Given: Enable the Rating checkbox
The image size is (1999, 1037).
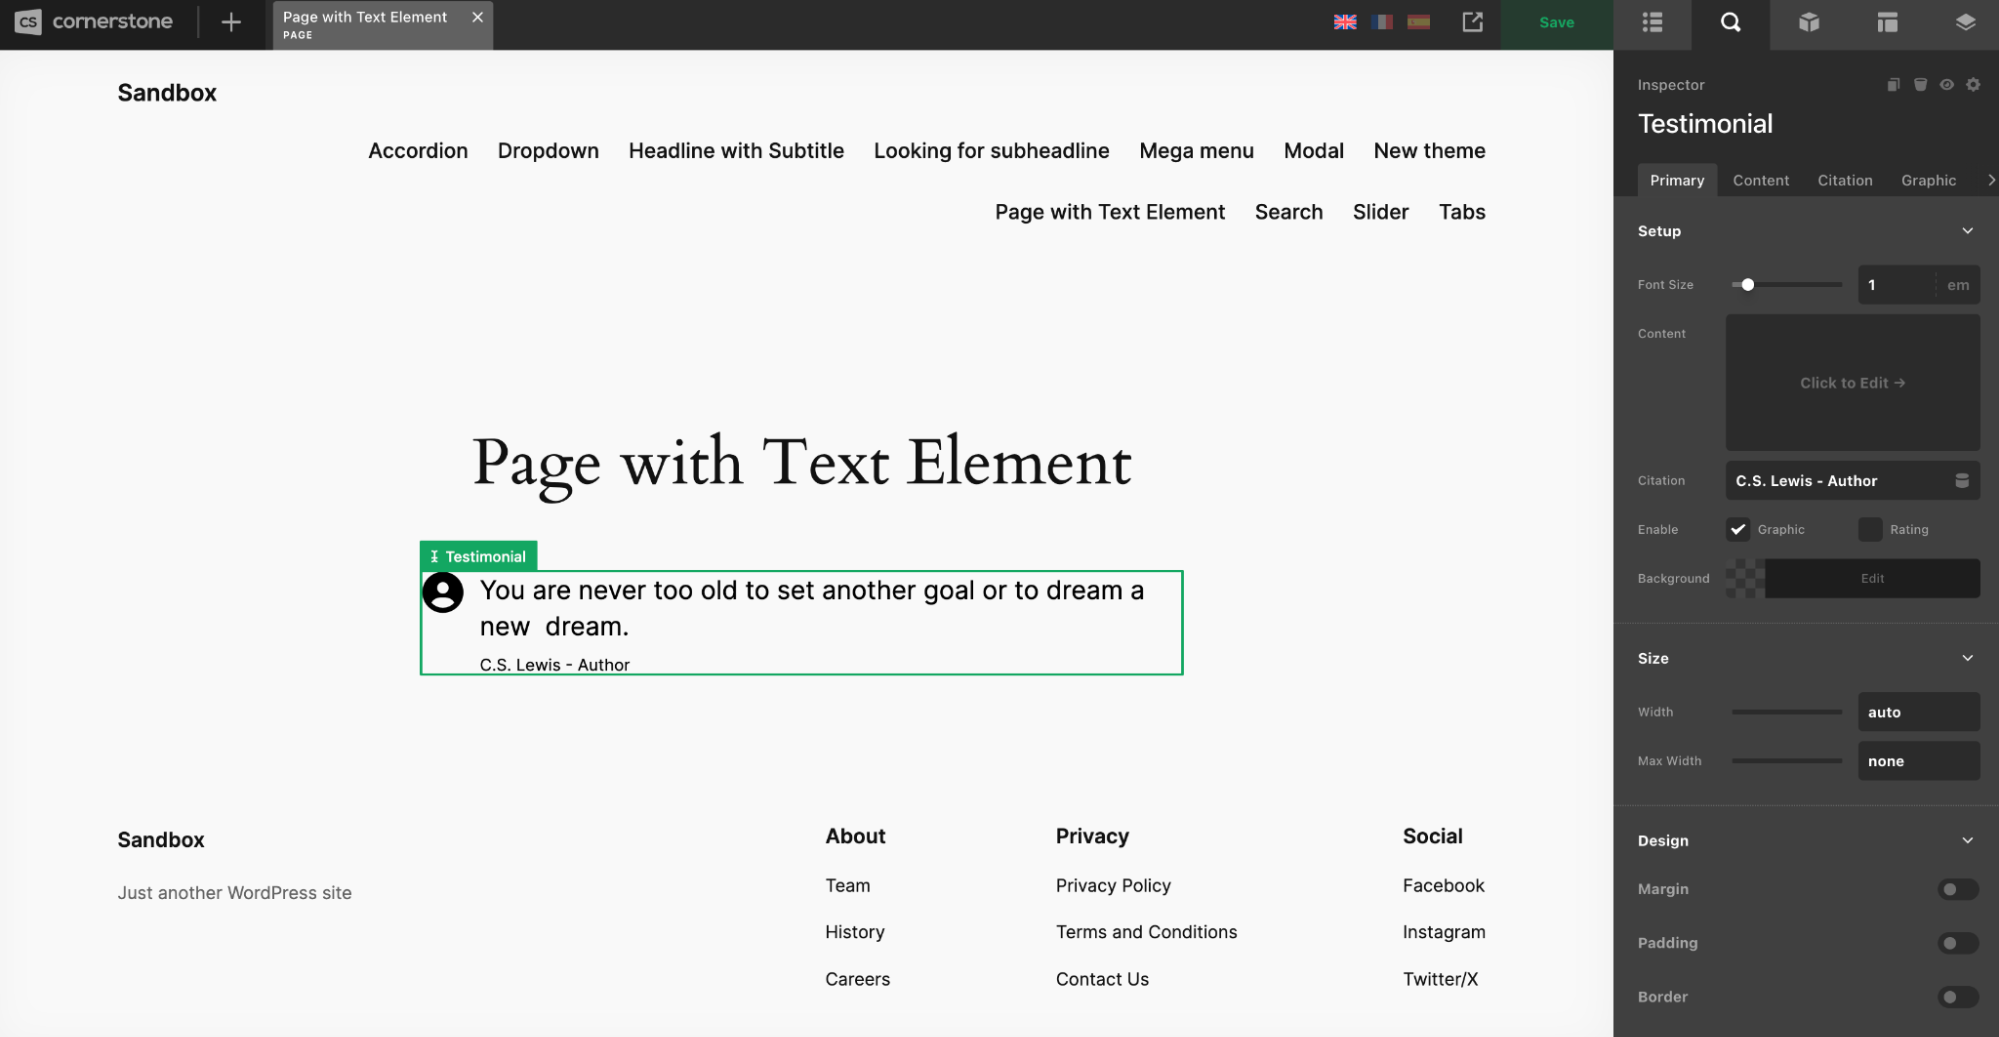Looking at the screenshot, I should click(x=1870, y=529).
